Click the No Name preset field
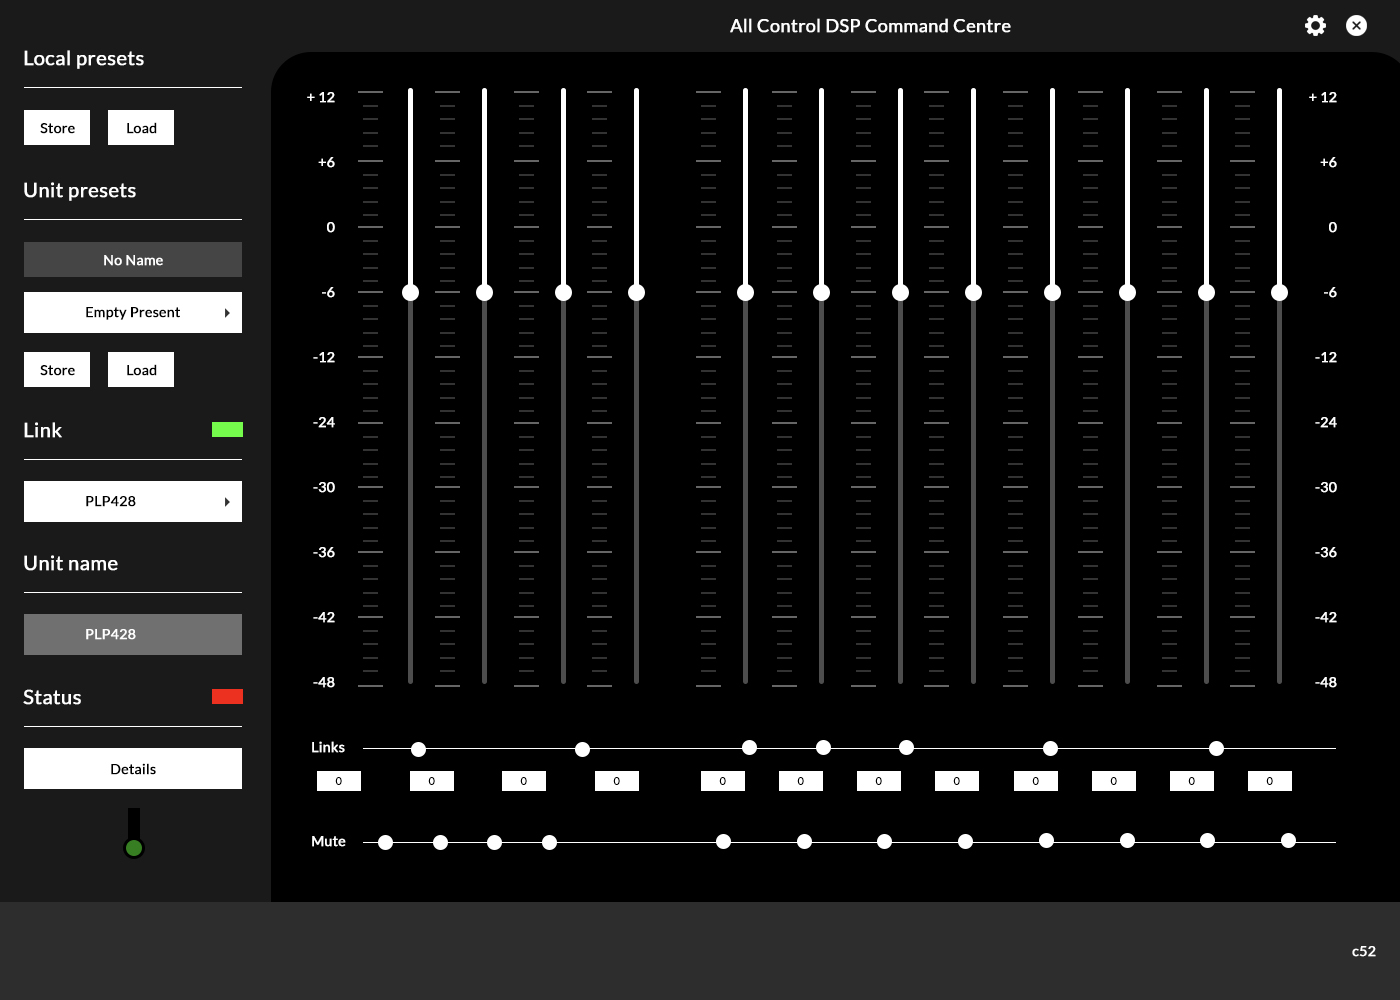The image size is (1400, 1000). [133, 260]
